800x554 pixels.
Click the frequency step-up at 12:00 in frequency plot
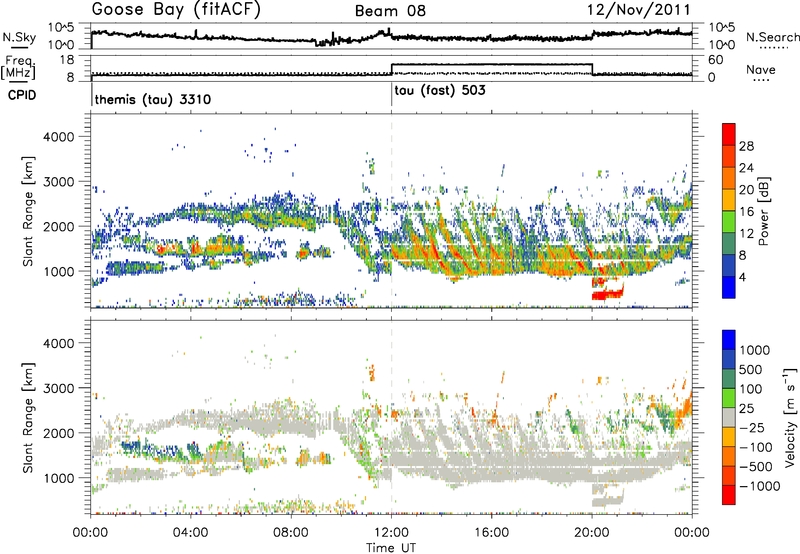click(x=391, y=70)
